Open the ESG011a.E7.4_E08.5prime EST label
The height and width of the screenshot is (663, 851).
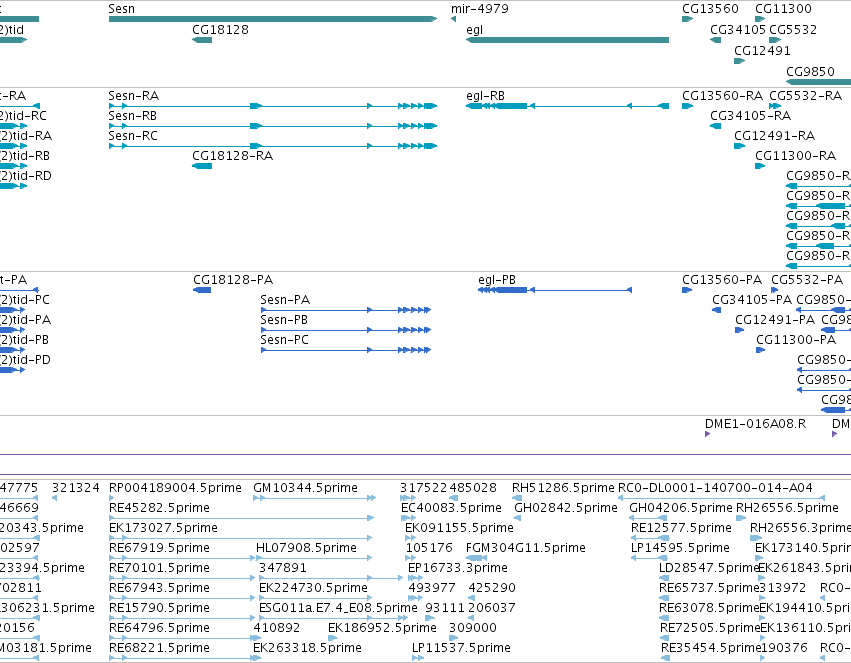pos(338,608)
